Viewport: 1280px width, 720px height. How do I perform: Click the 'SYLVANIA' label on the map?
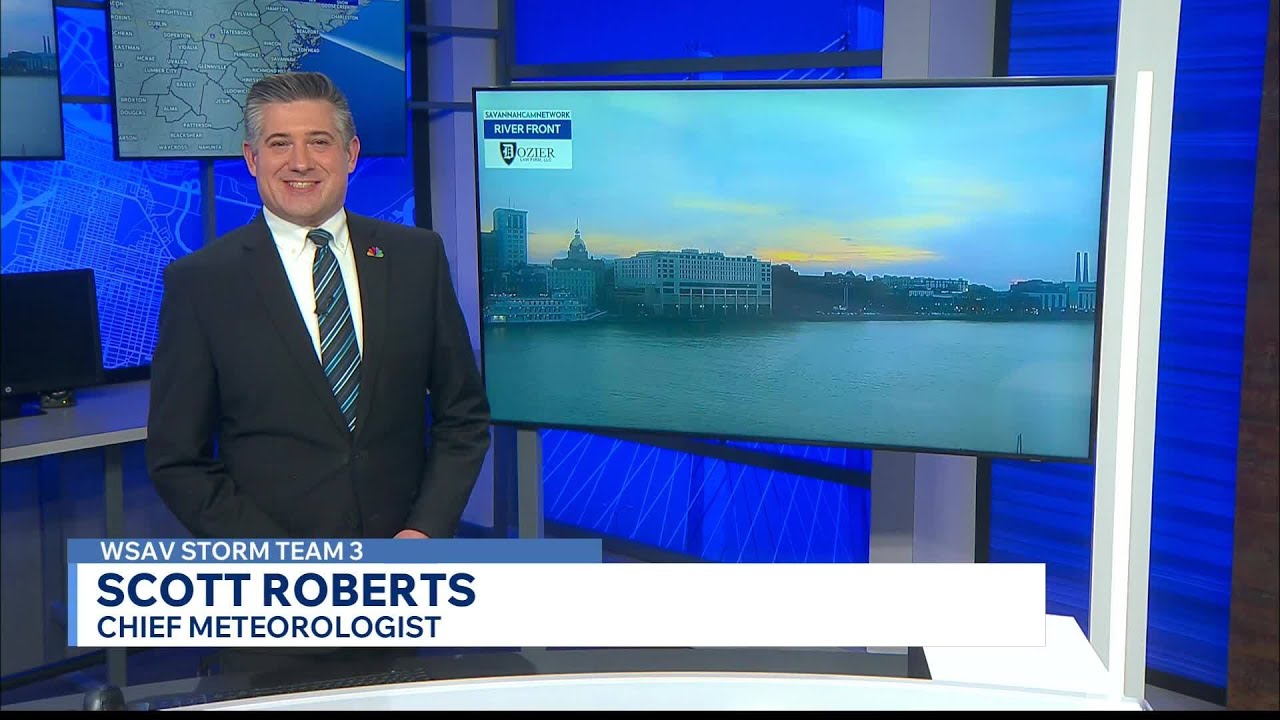point(246,14)
